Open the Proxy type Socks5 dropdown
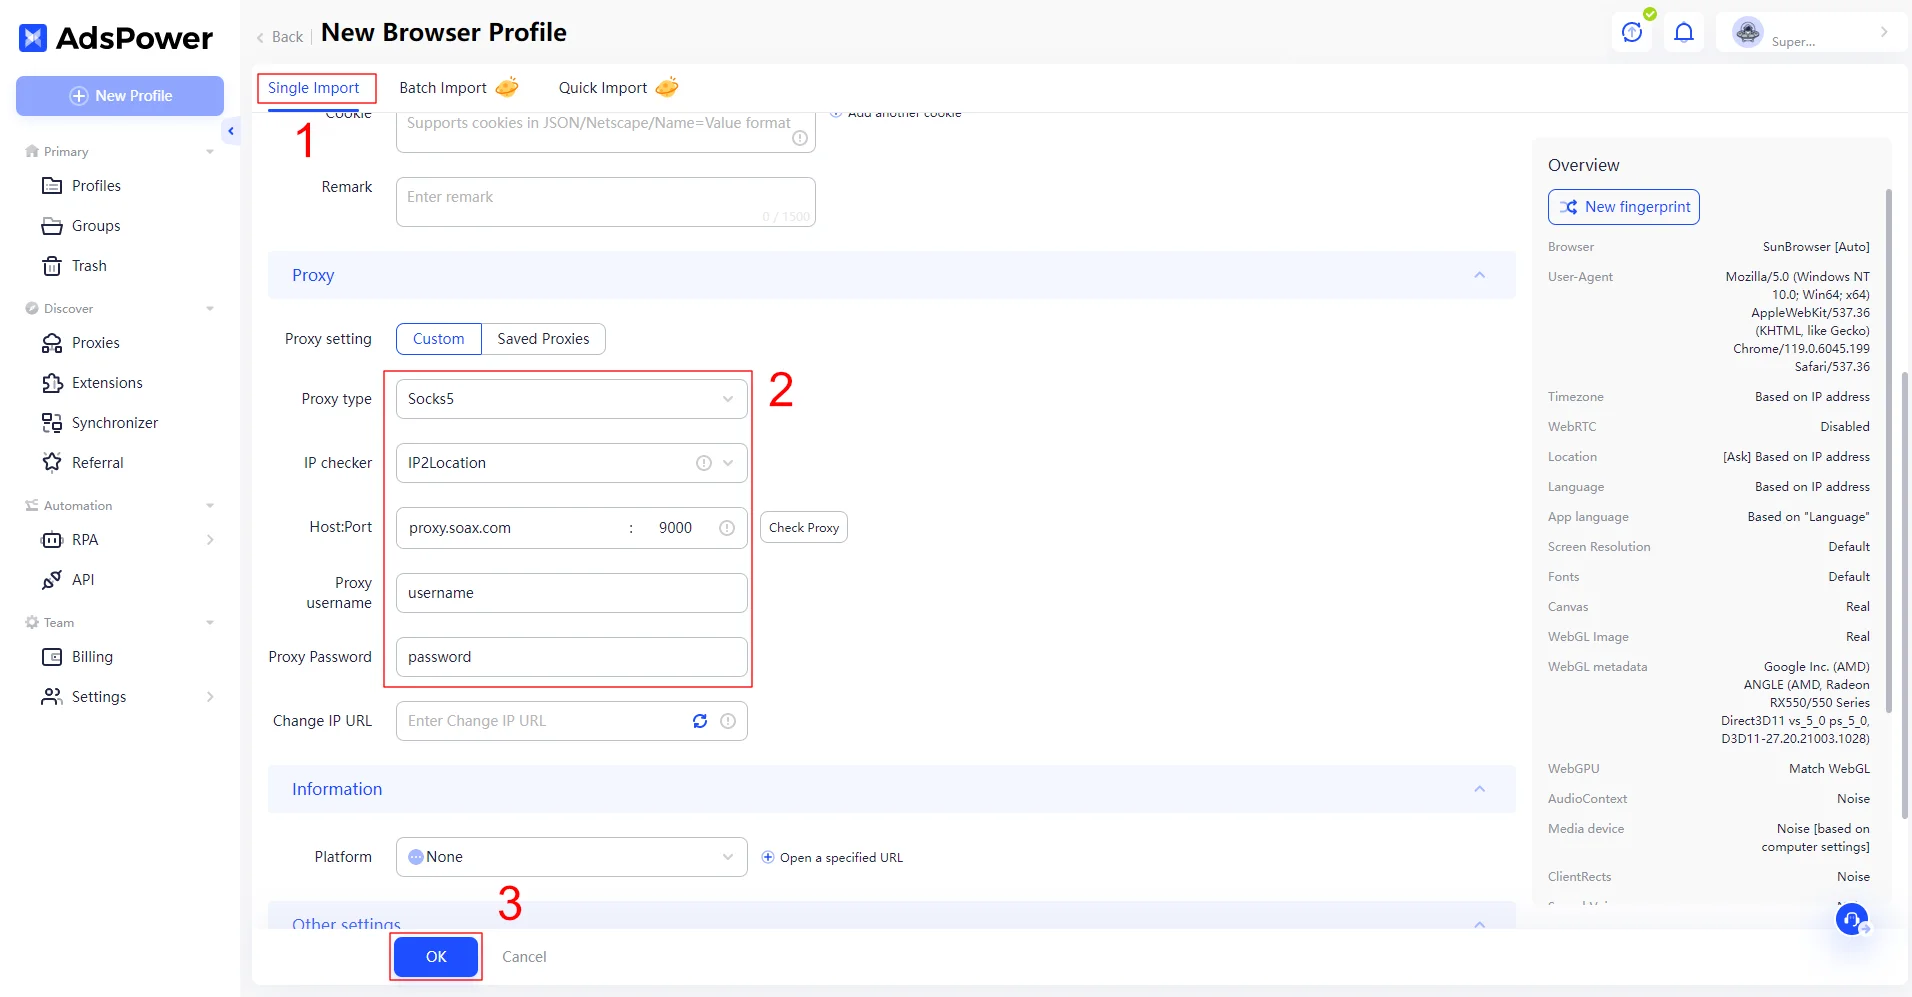Viewport: 1912px width, 997px height. click(x=571, y=399)
